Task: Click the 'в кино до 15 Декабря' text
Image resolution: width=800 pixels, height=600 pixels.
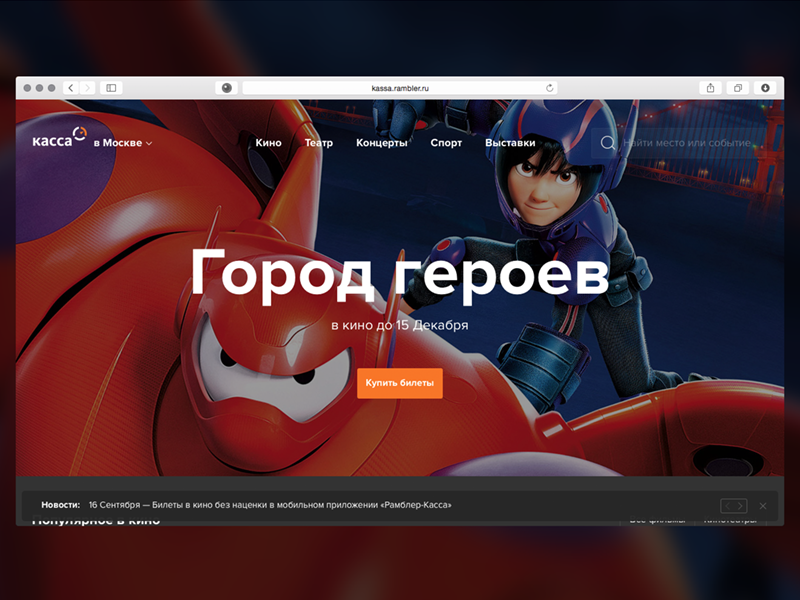Action: (x=399, y=325)
